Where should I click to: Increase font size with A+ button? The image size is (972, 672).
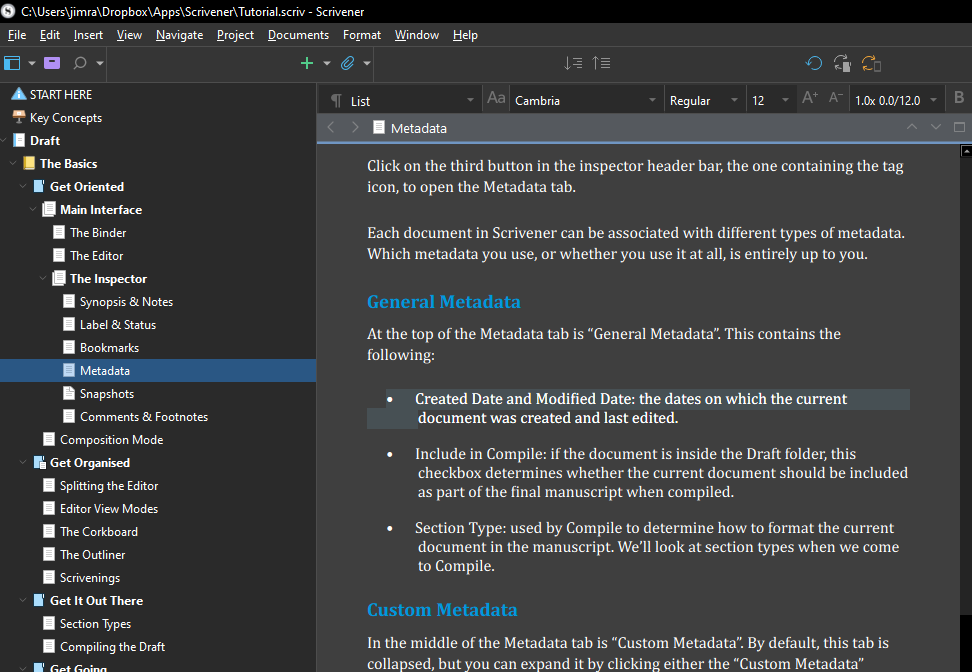coord(810,99)
